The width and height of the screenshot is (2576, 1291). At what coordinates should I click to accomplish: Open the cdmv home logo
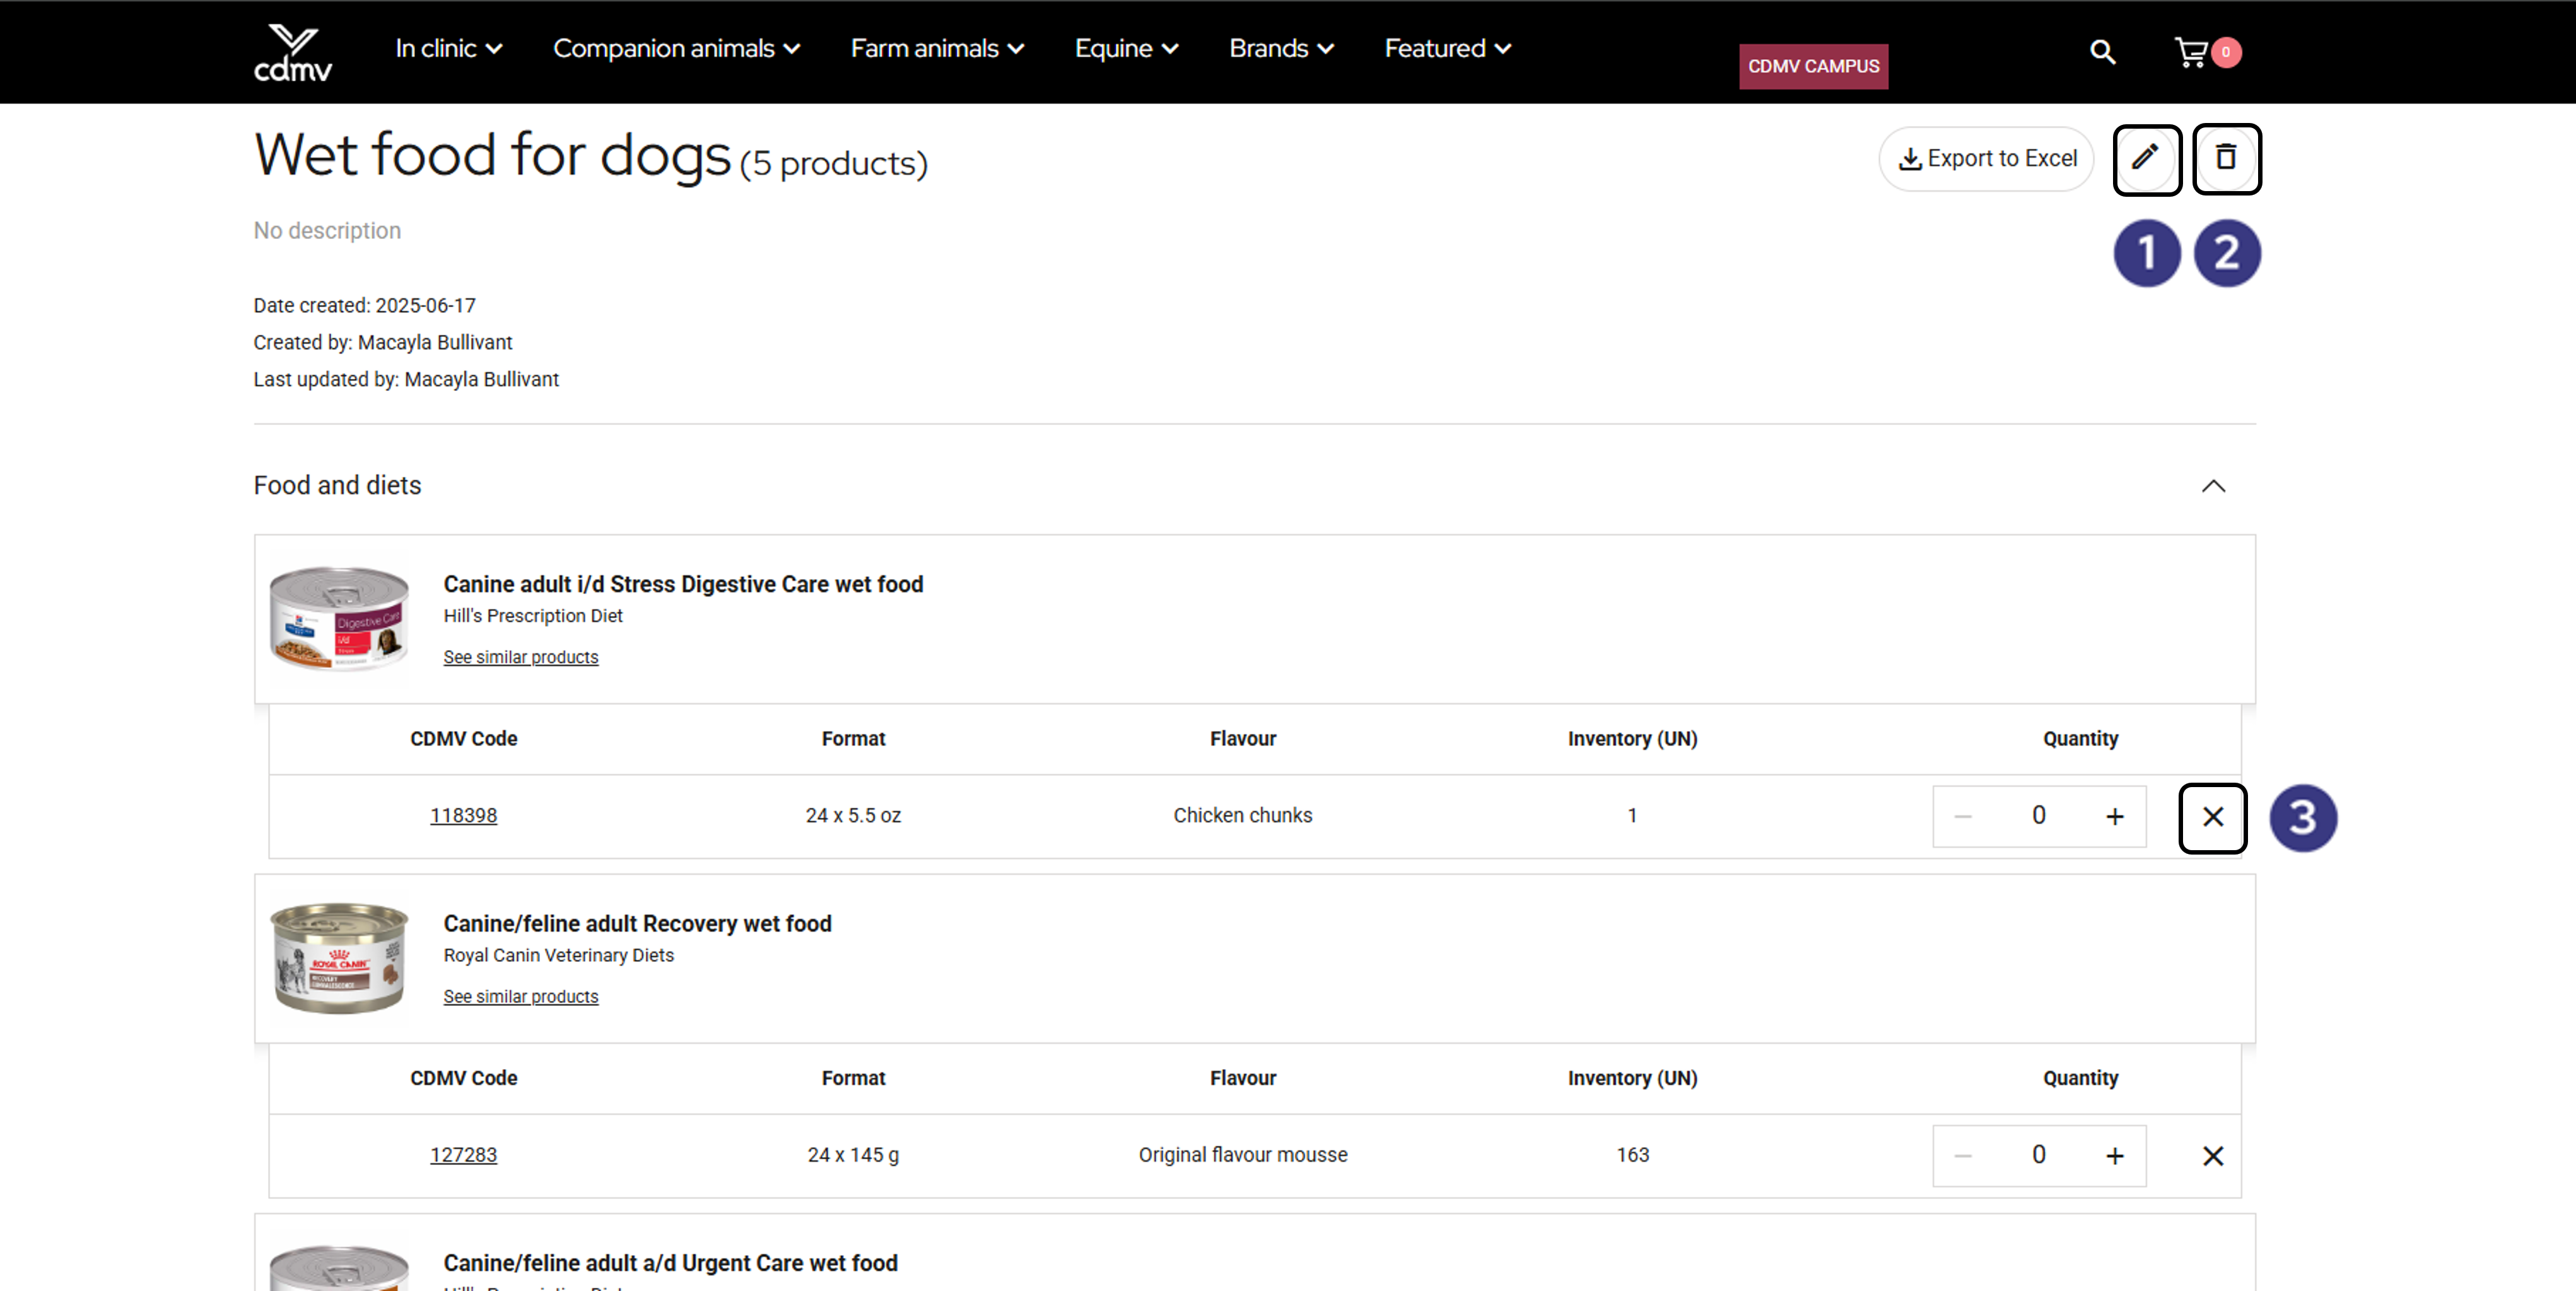292,52
